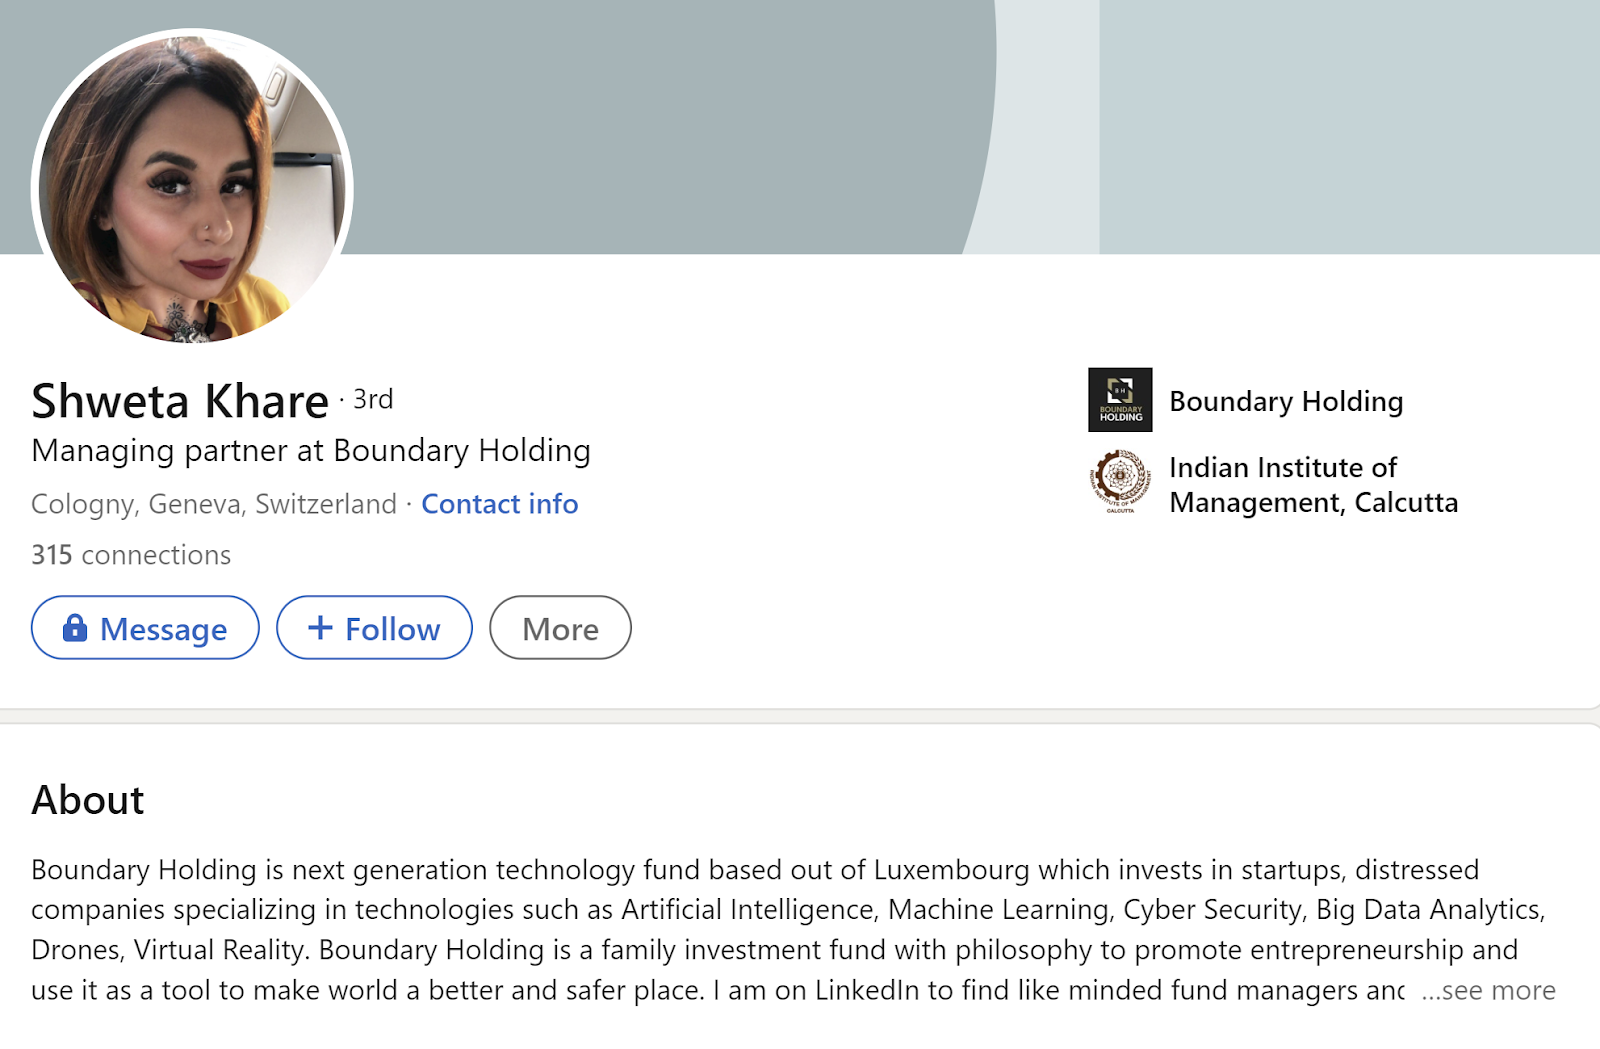
Task: View the 315 connections list
Action: 131,555
